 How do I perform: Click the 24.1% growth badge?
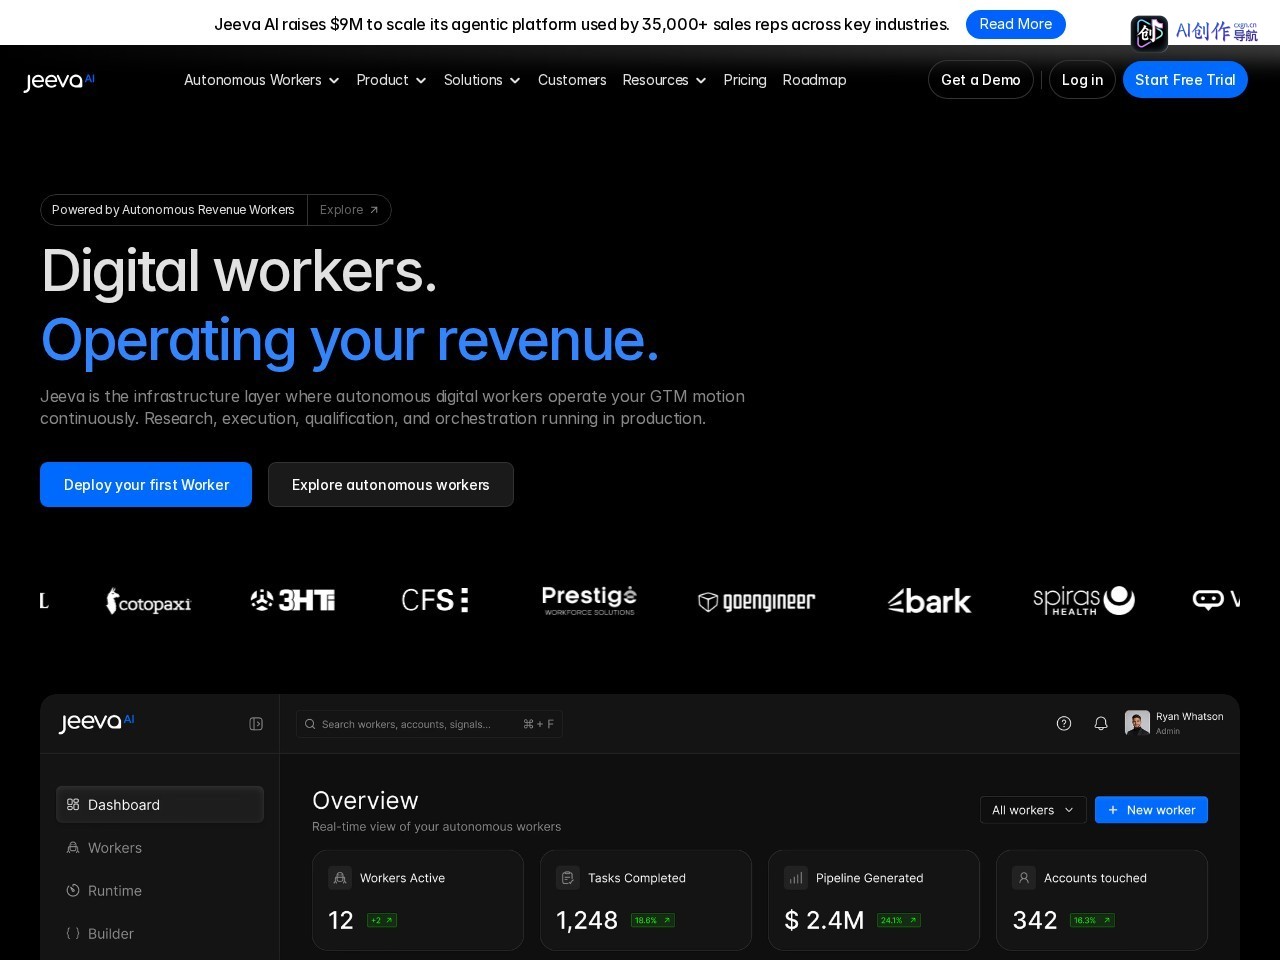click(x=899, y=920)
